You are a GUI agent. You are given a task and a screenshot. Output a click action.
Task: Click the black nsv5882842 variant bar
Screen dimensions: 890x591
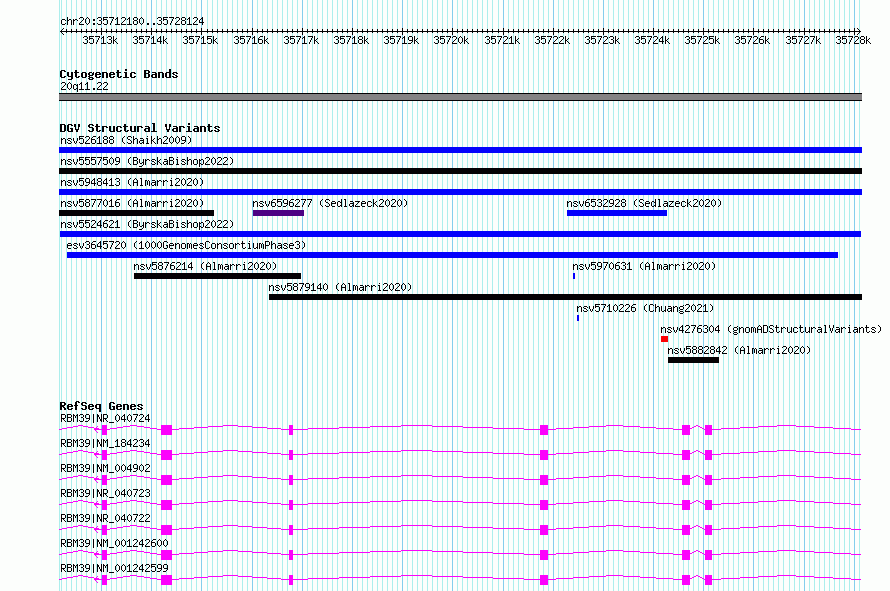click(693, 360)
